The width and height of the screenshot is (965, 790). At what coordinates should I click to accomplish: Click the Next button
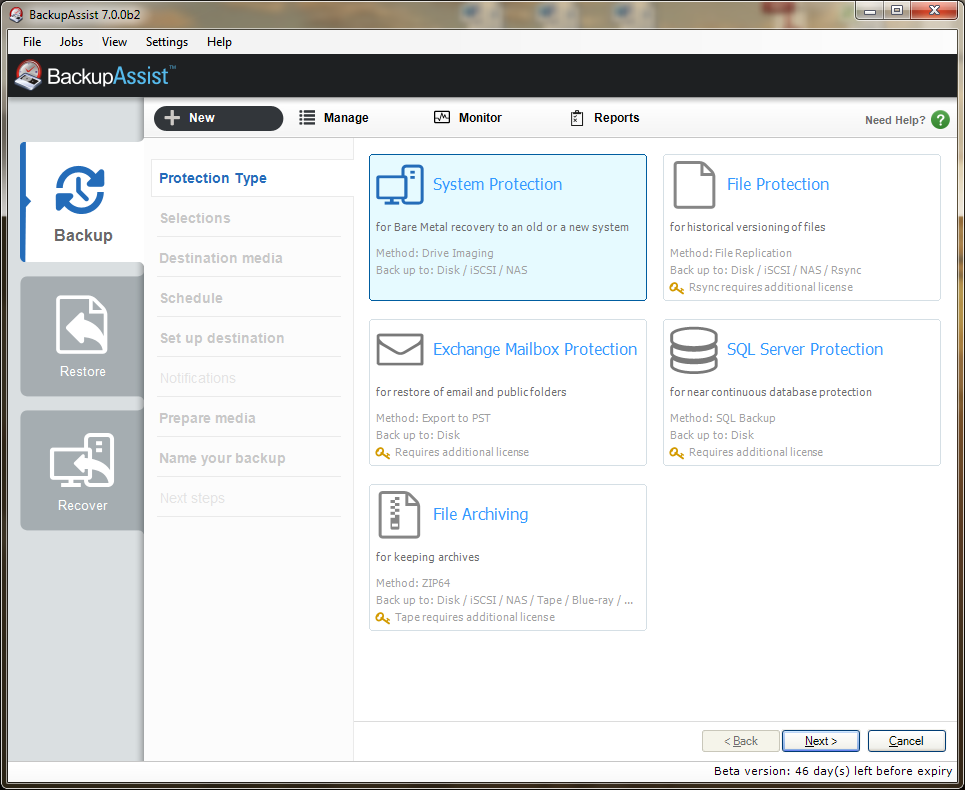pos(820,741)
